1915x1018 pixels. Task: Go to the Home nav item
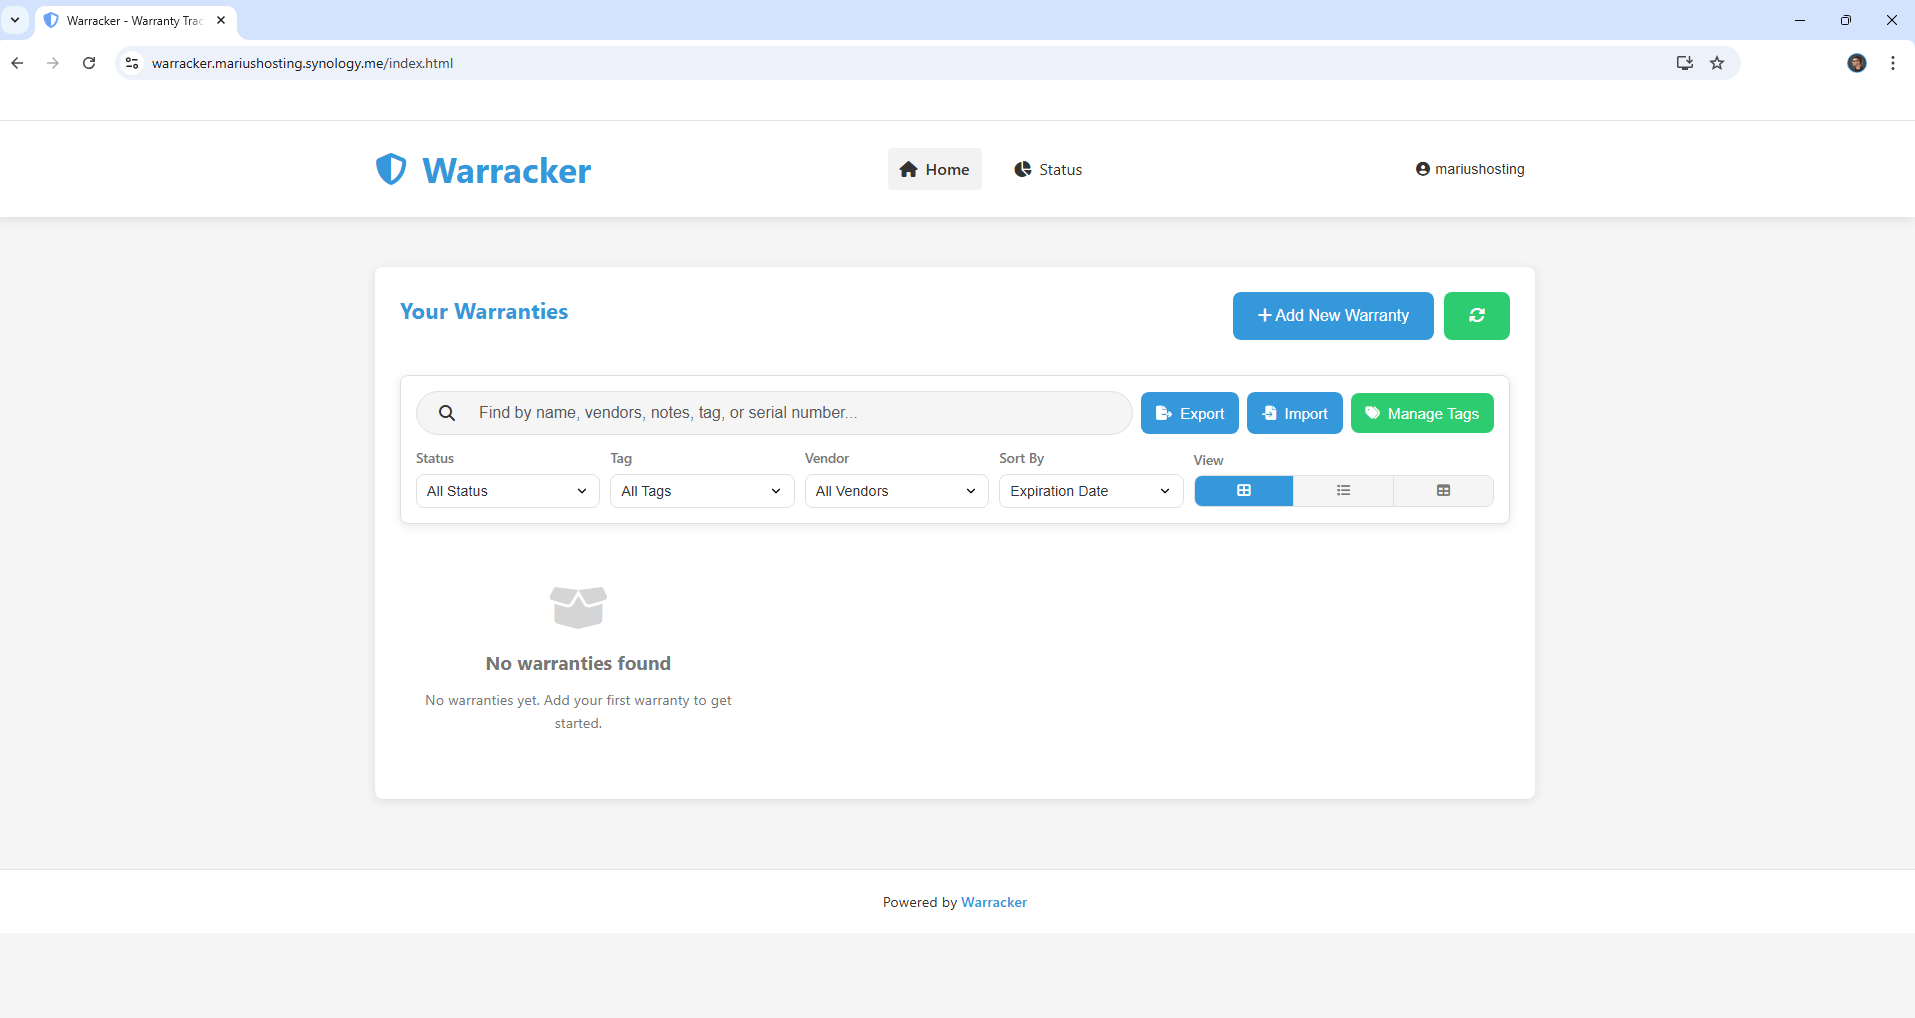935,169
